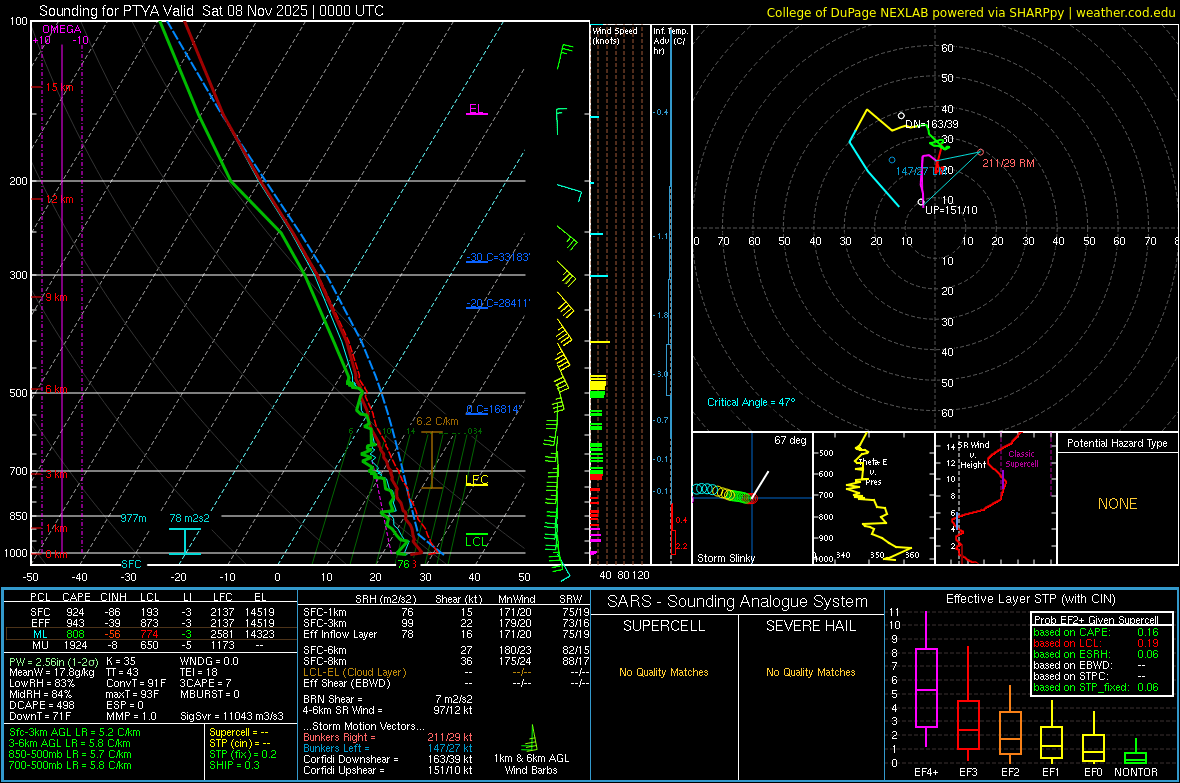
Task: Click the '12 km' height marker
Action: (59, 200)
